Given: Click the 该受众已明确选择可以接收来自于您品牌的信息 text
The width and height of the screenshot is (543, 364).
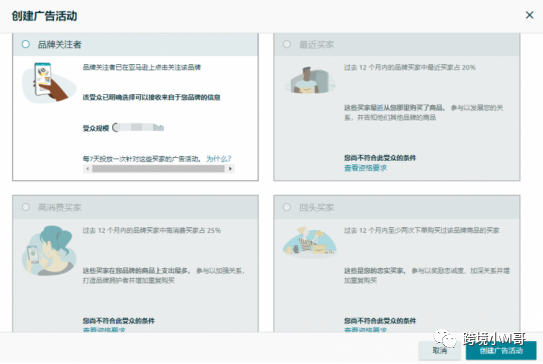Looking at the screenshot, I should [x=151, y=97].
